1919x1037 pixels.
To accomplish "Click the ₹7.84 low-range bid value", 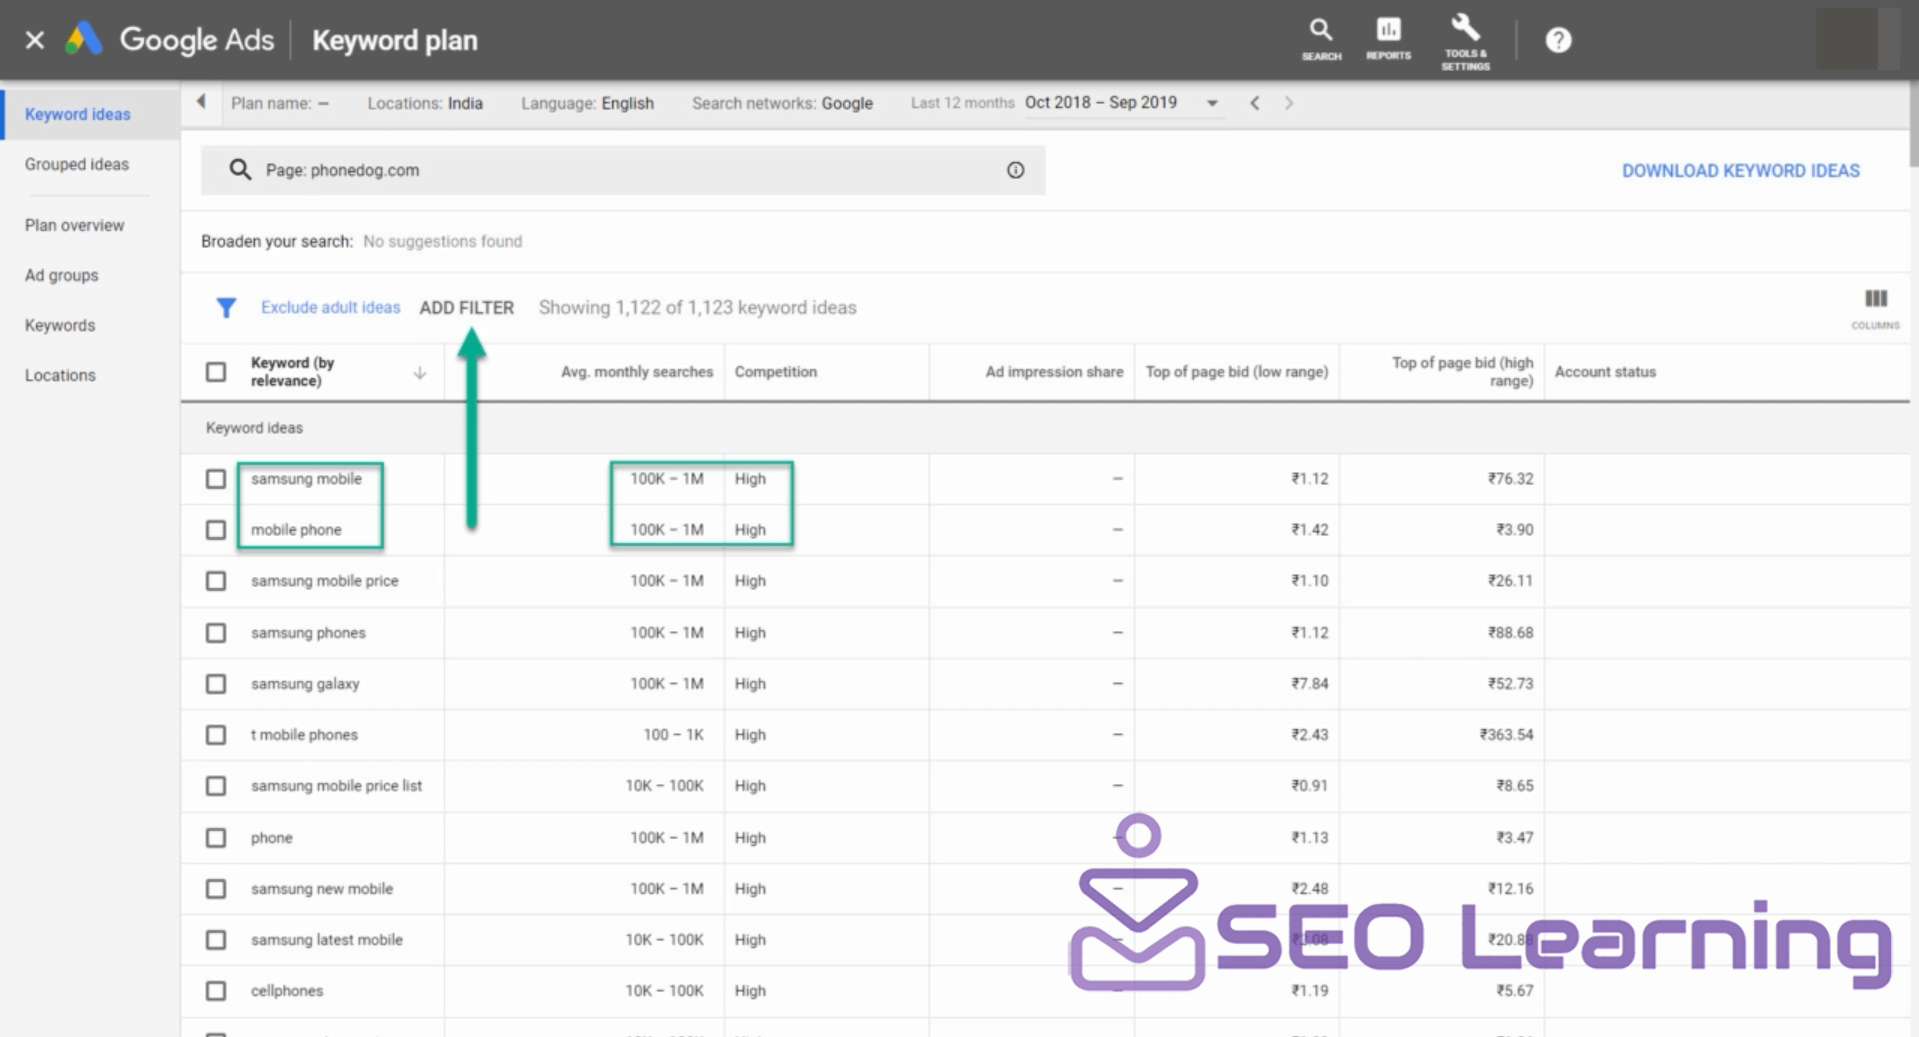I will tap(1309, 684).
